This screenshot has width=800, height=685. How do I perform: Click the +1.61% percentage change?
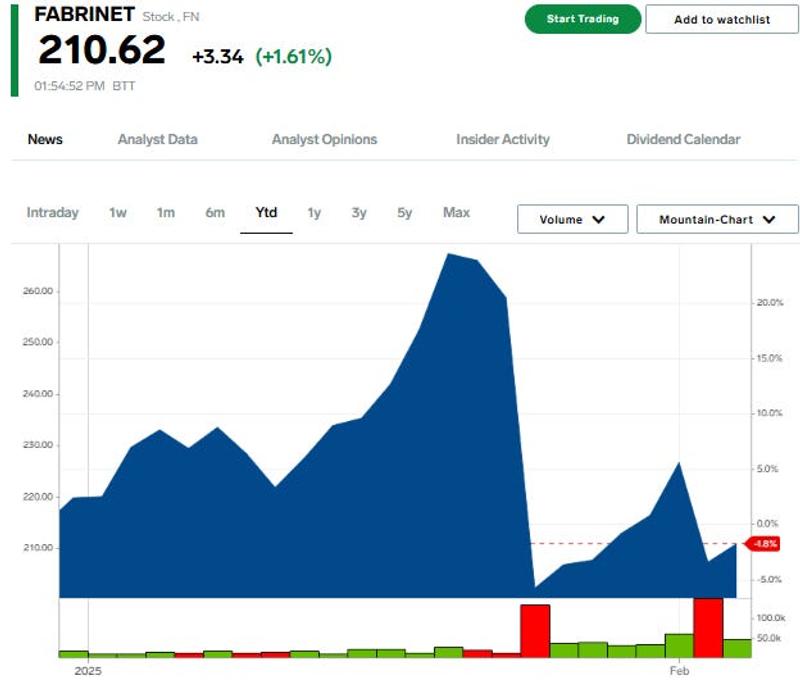294,57
